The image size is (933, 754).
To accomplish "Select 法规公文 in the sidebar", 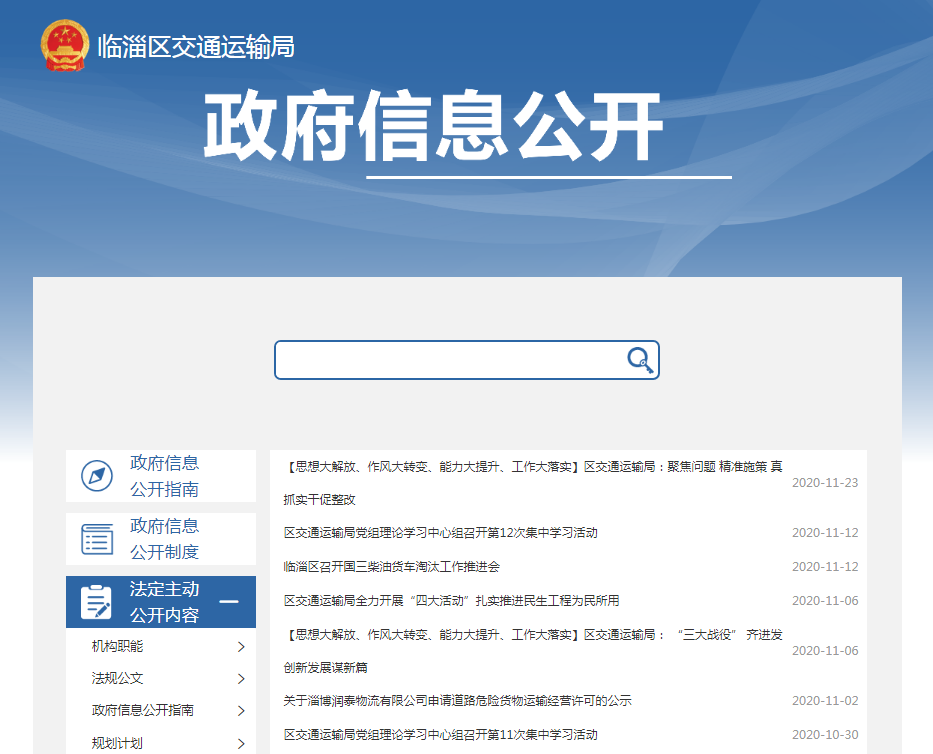I will click(117, 679).
